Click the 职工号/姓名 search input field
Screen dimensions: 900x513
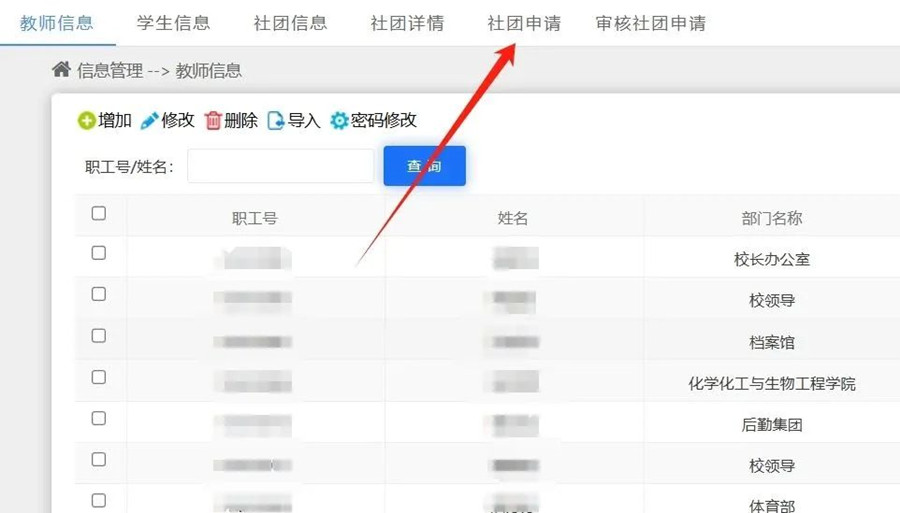tap(280, 166)
